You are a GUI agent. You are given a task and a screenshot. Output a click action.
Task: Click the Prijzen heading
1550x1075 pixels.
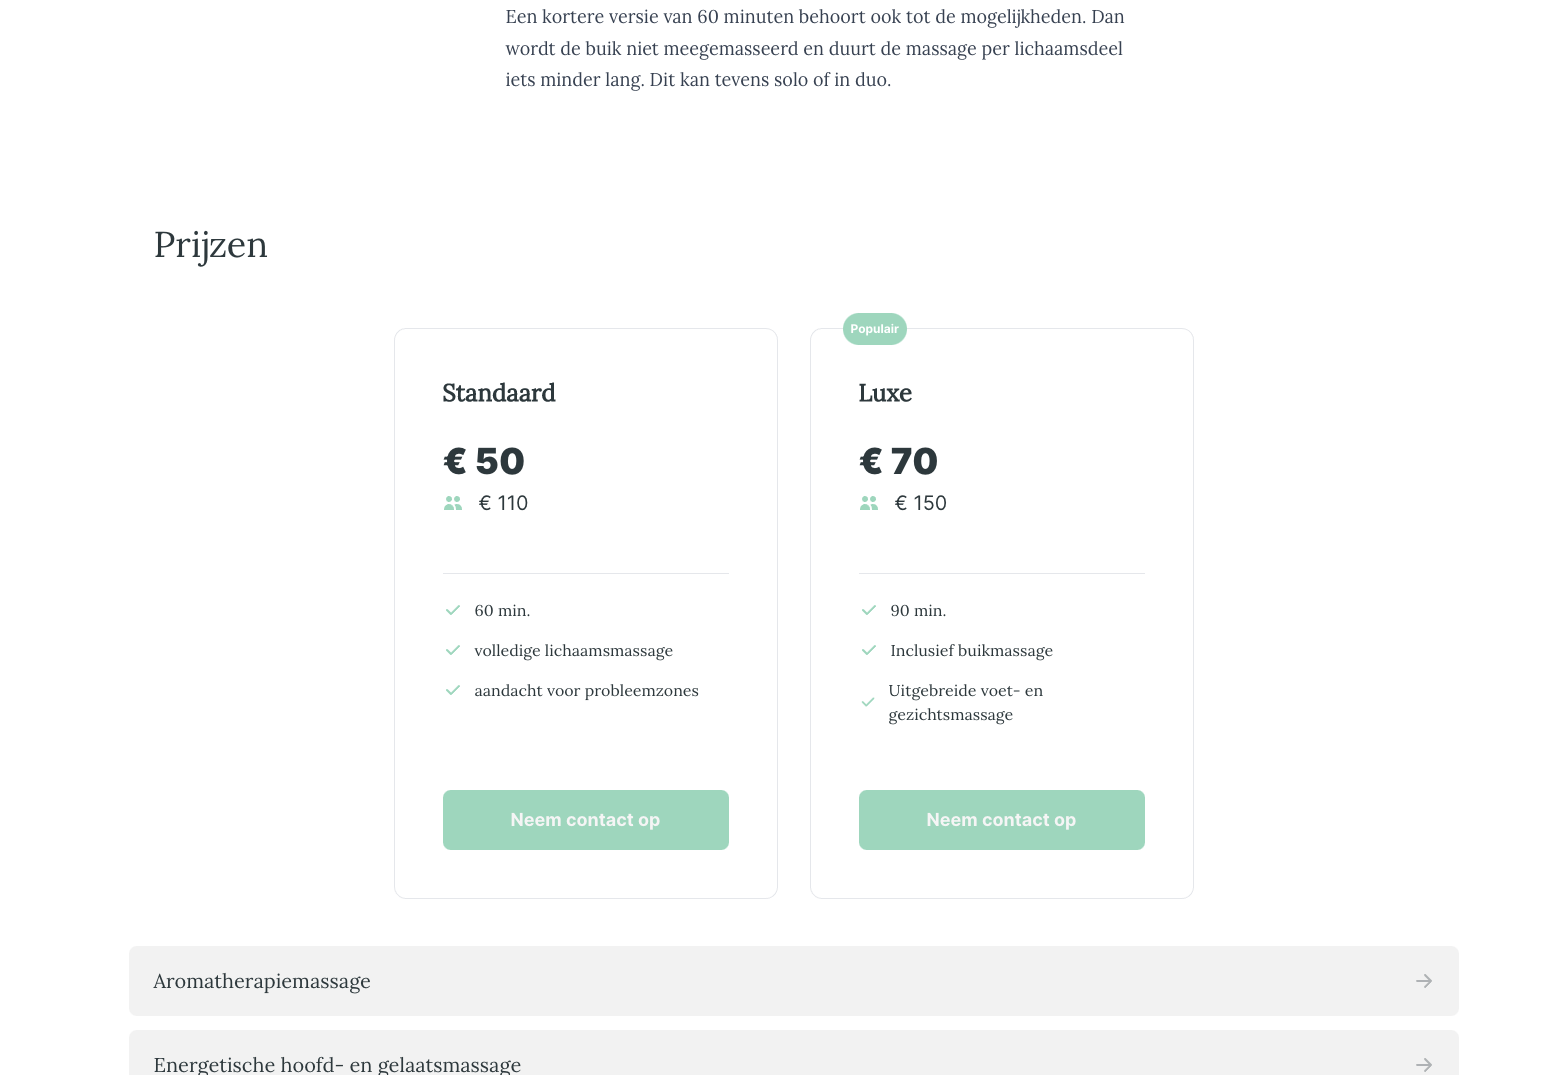point(210,245)
